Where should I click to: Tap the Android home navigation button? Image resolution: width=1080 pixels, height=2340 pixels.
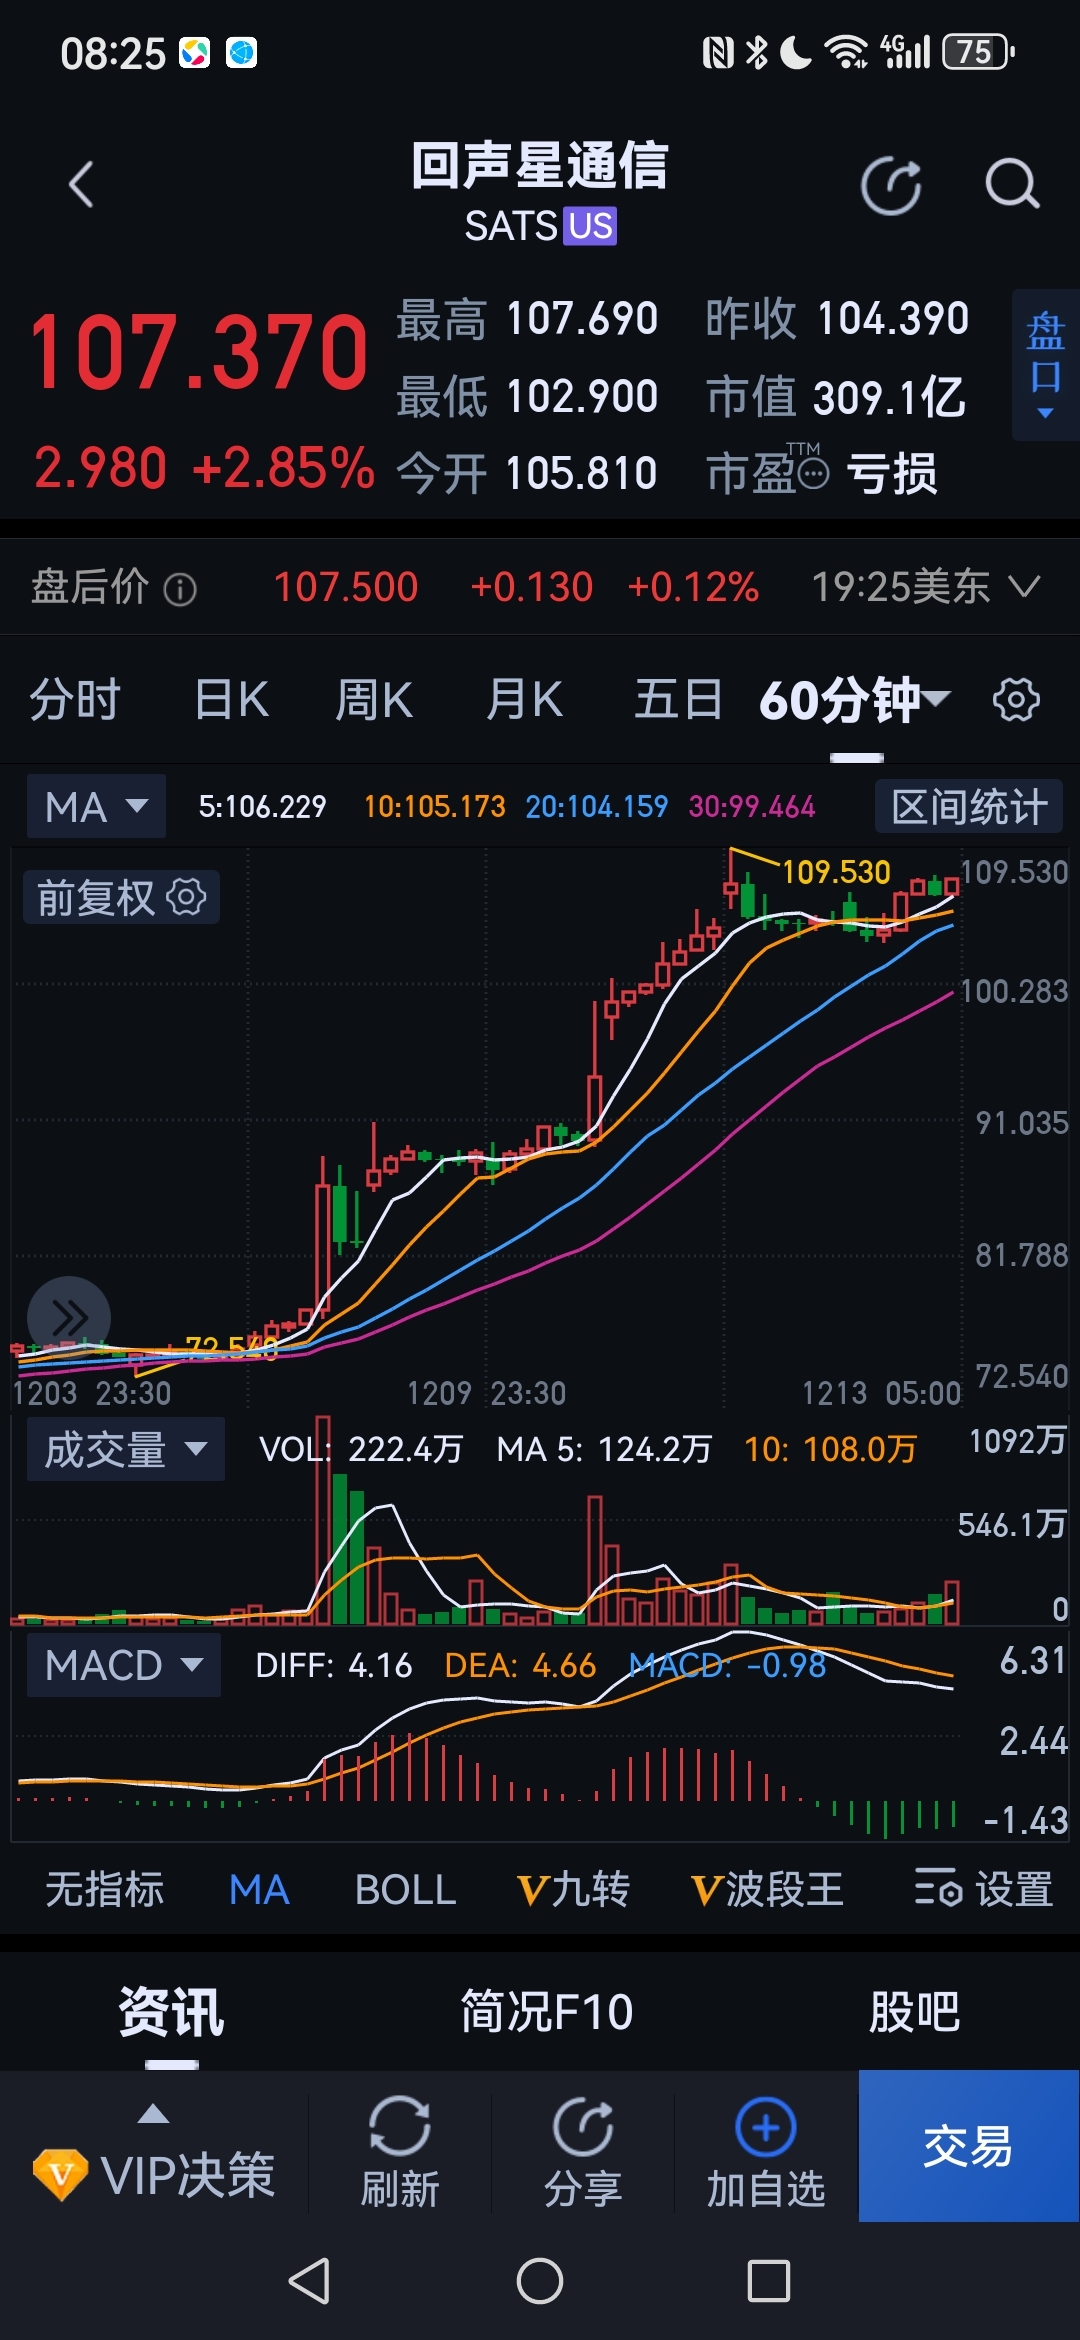pyautogui.click(x=540, y=2281)
